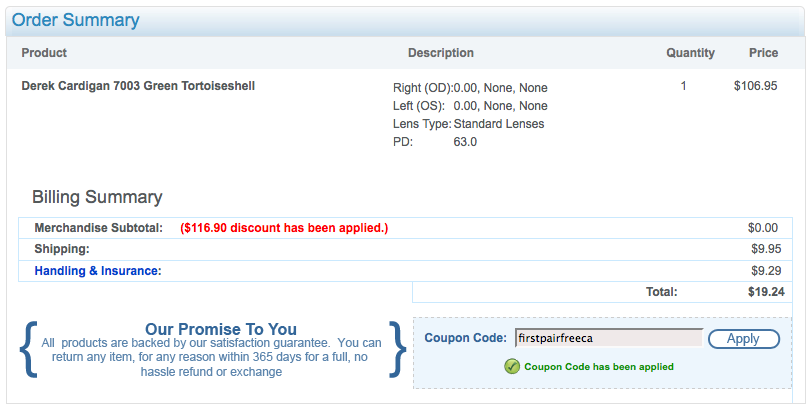This screenshot has width=810, height=410.
Task: Click the Order Summary heading
Action: (x=75, y=20)
